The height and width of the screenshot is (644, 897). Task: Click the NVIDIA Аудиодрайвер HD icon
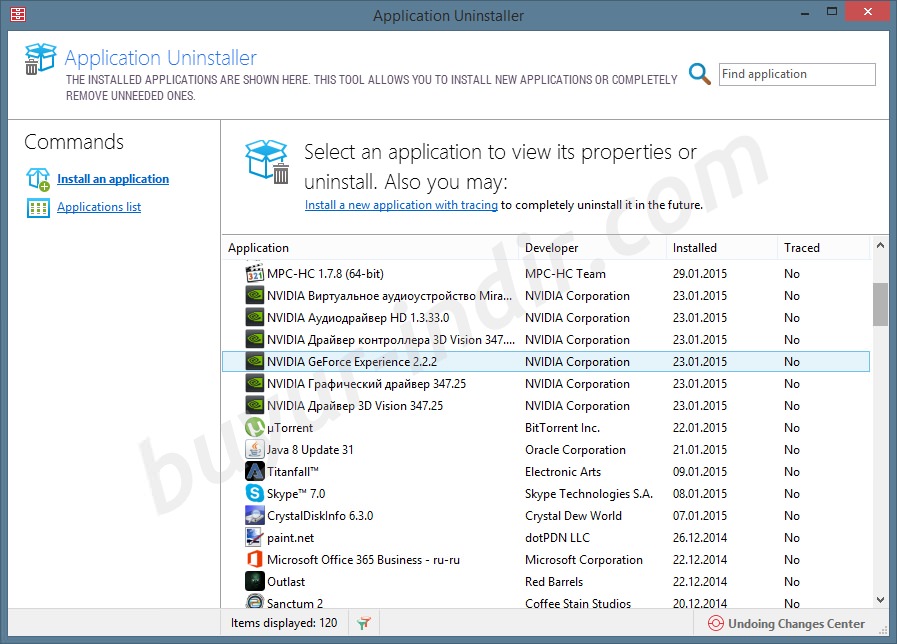[255, 317]
